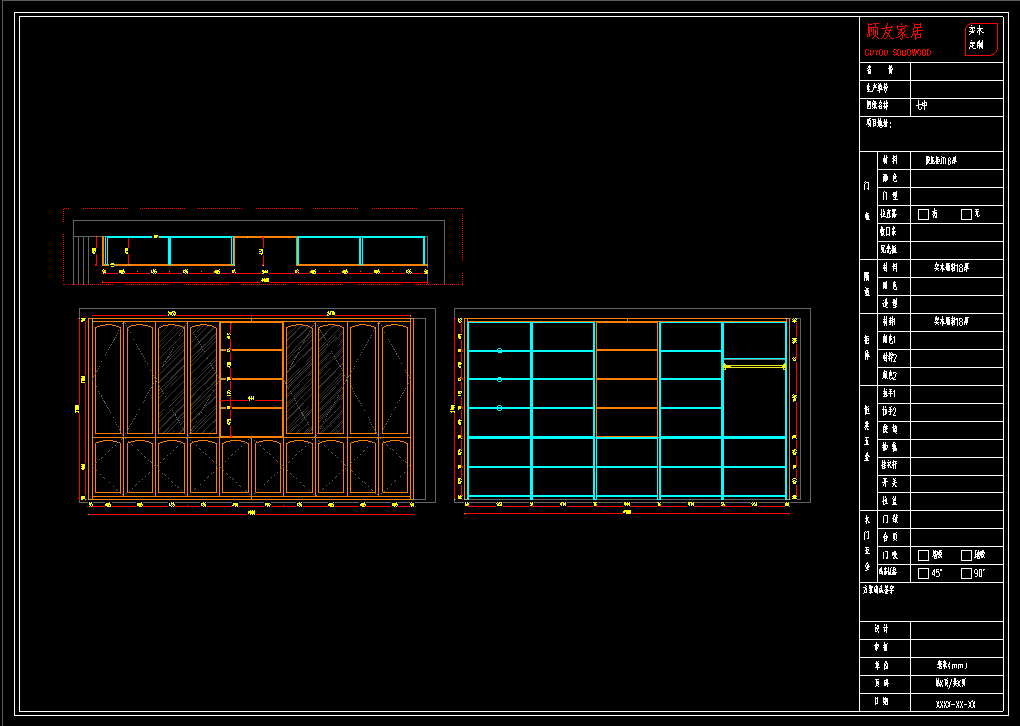This screenshot has height=726, width=1020.
Task: Click the XXXX-XX-XX date field
Action: (x=955, y=703)
